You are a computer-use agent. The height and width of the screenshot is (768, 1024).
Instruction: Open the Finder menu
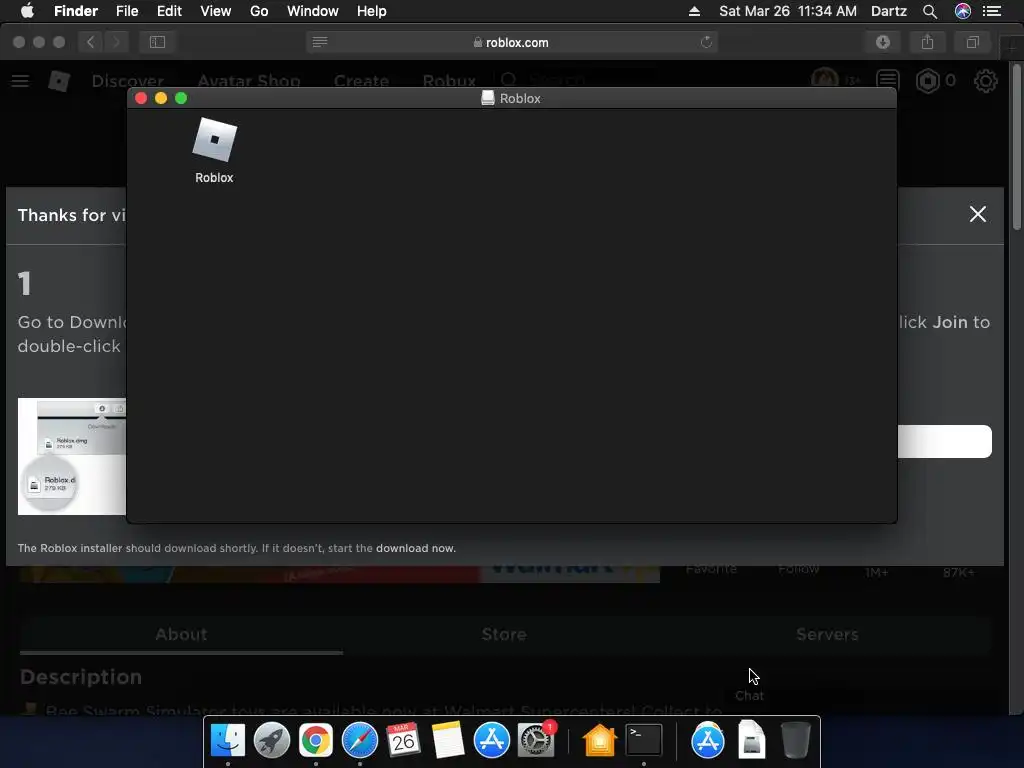(x=76, y=11)
